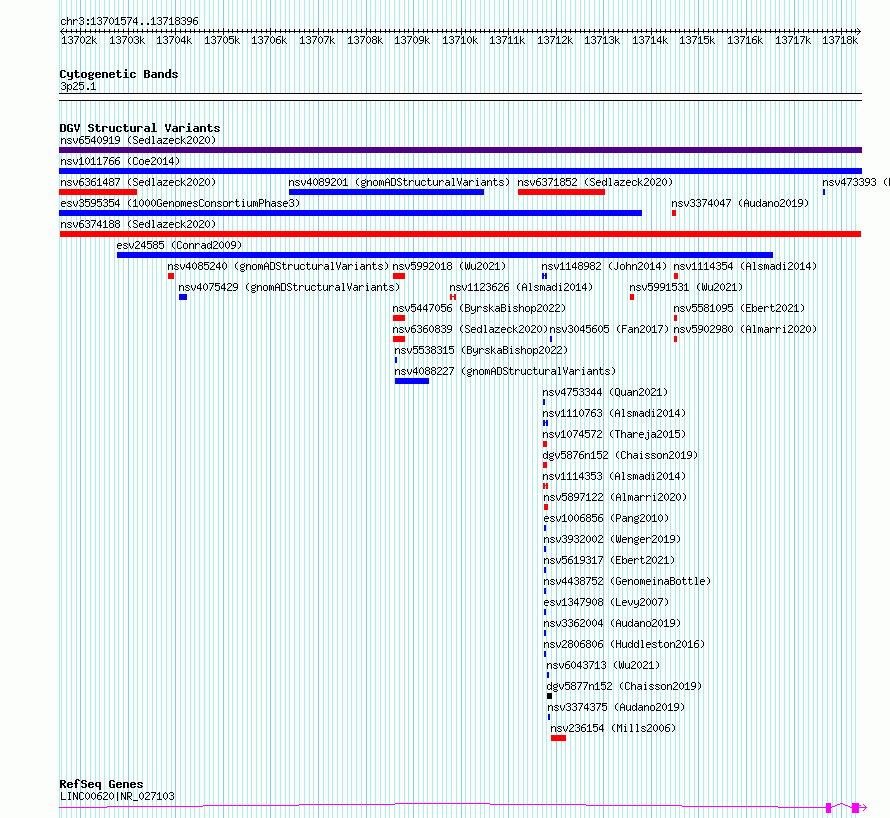890x818 pixels.
Task: Select the dark purple nsv6540919 variant bar
Action: (460, 150)
